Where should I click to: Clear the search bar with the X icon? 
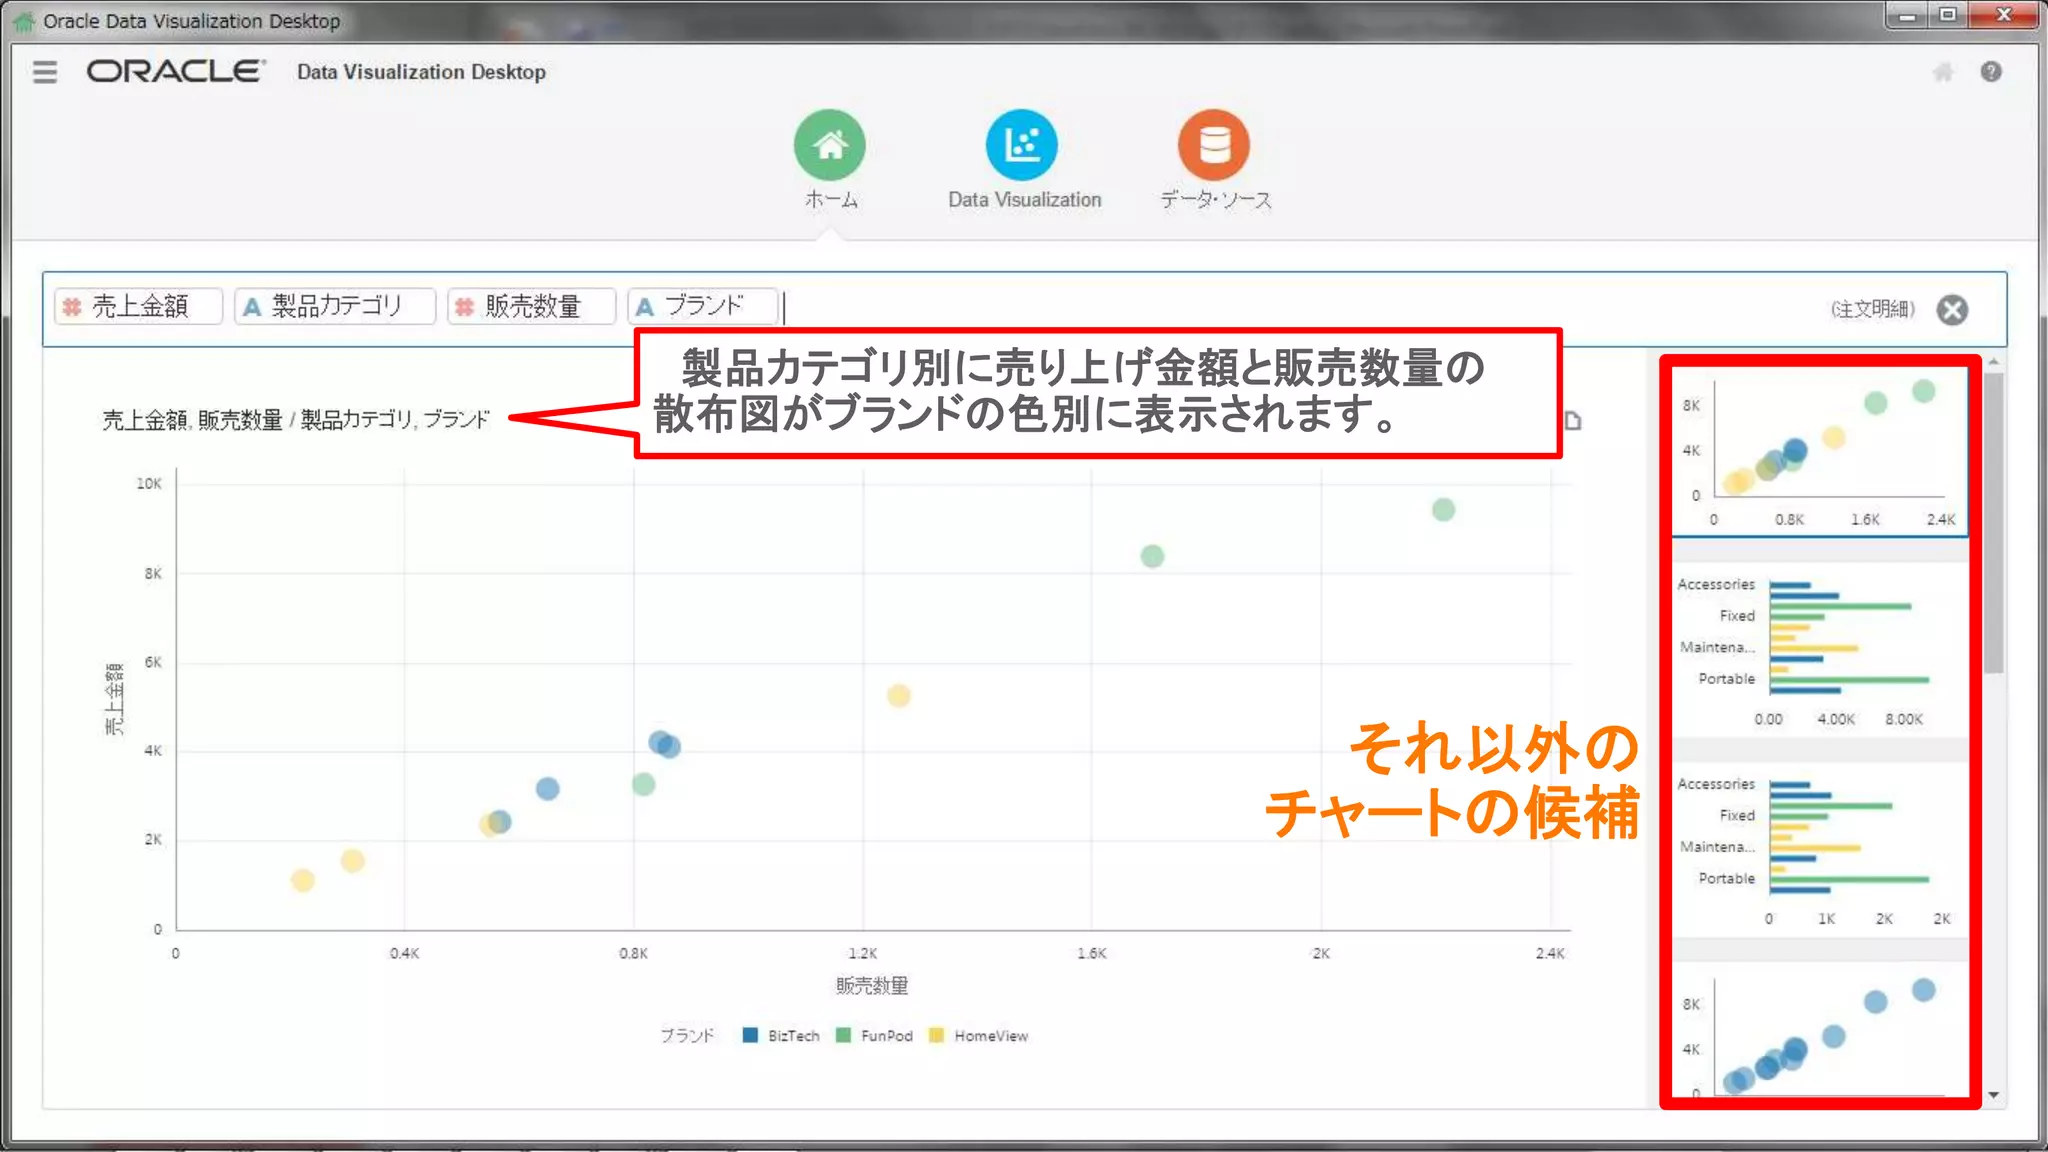tap(1952, 310)
